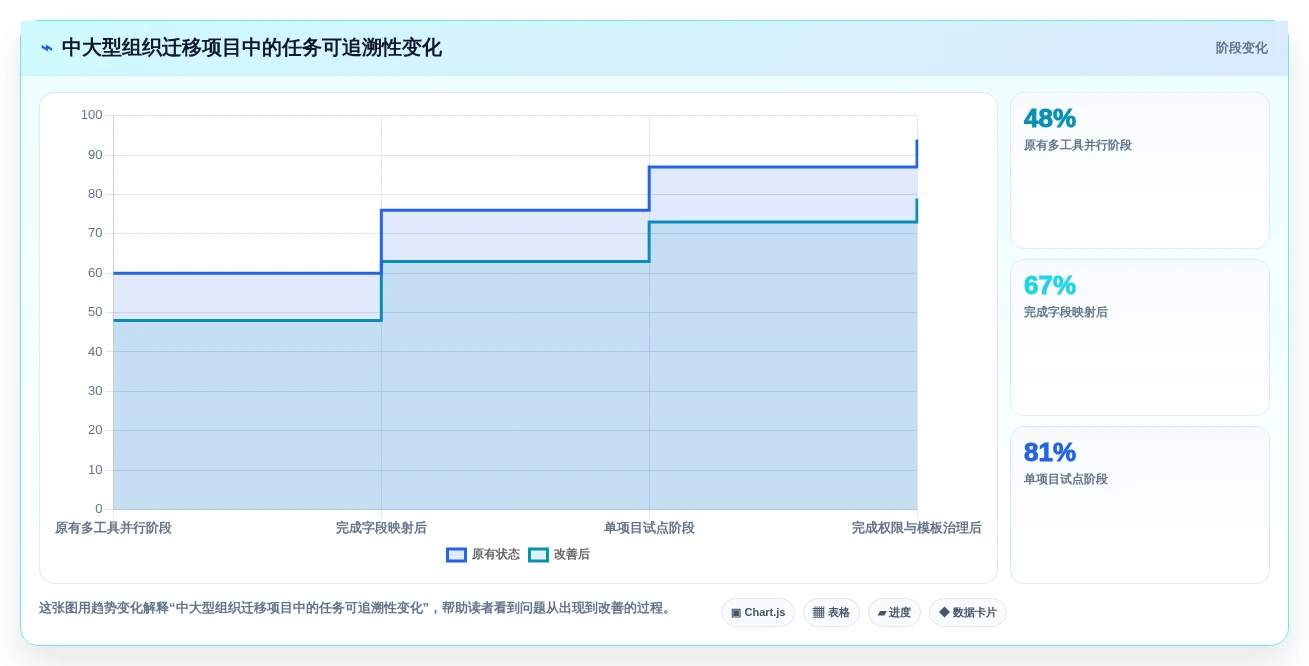Click the y-axis value 50
The width and height of the screenshot is (1309, 666).
pos(95,312)
